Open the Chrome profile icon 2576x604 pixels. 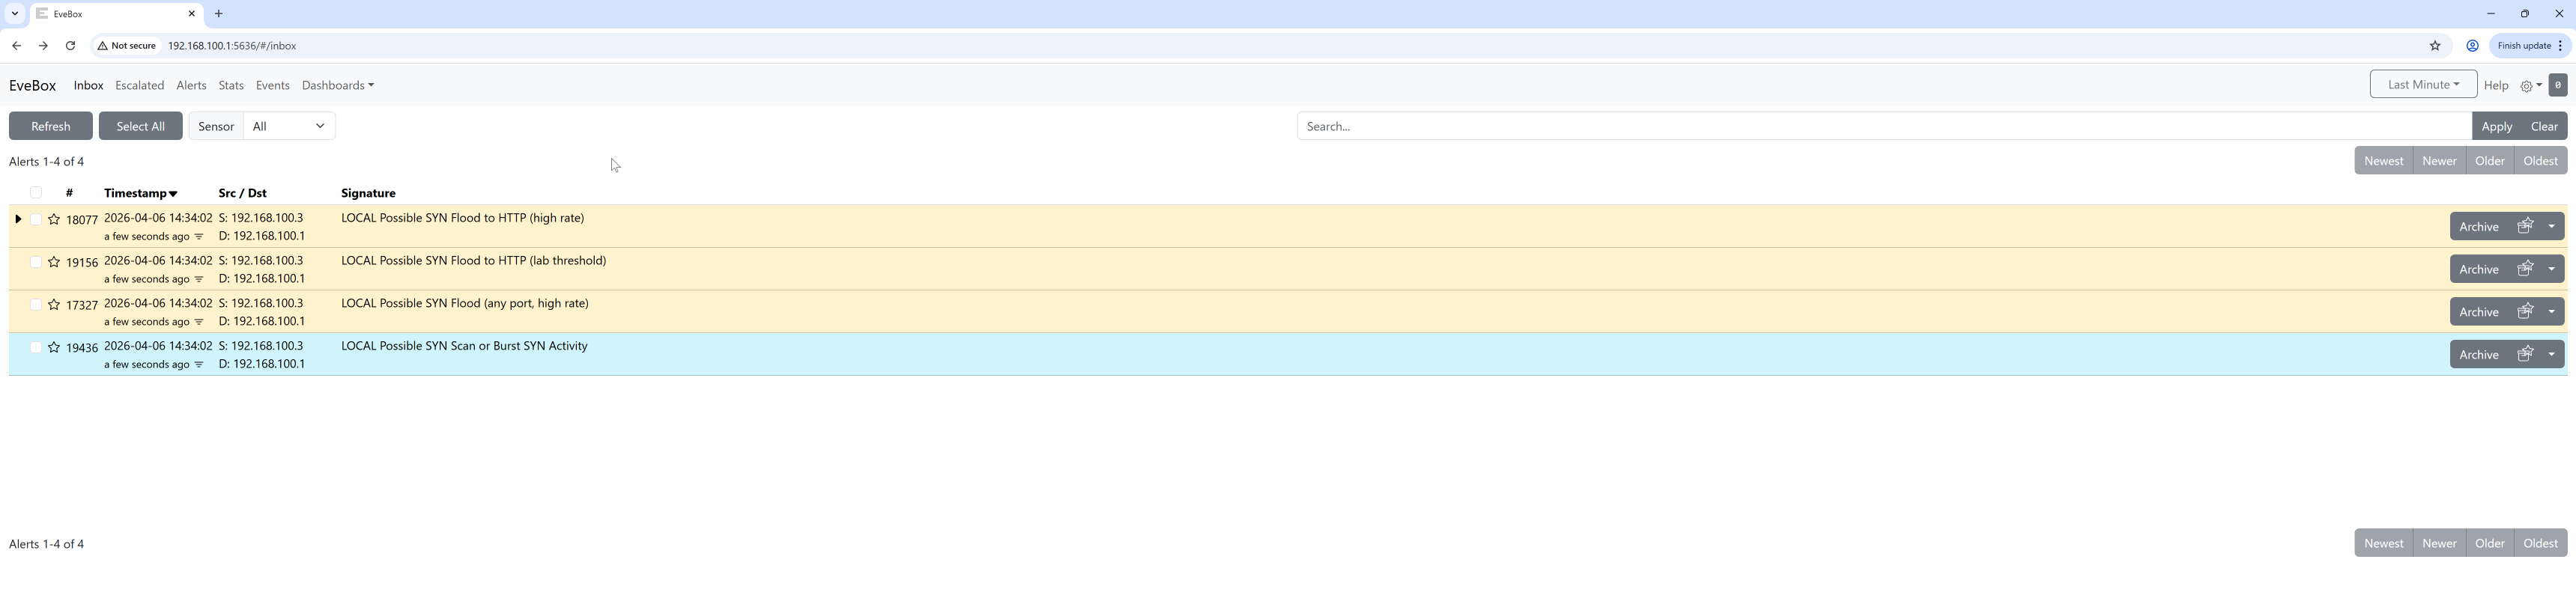point(2471,46)
